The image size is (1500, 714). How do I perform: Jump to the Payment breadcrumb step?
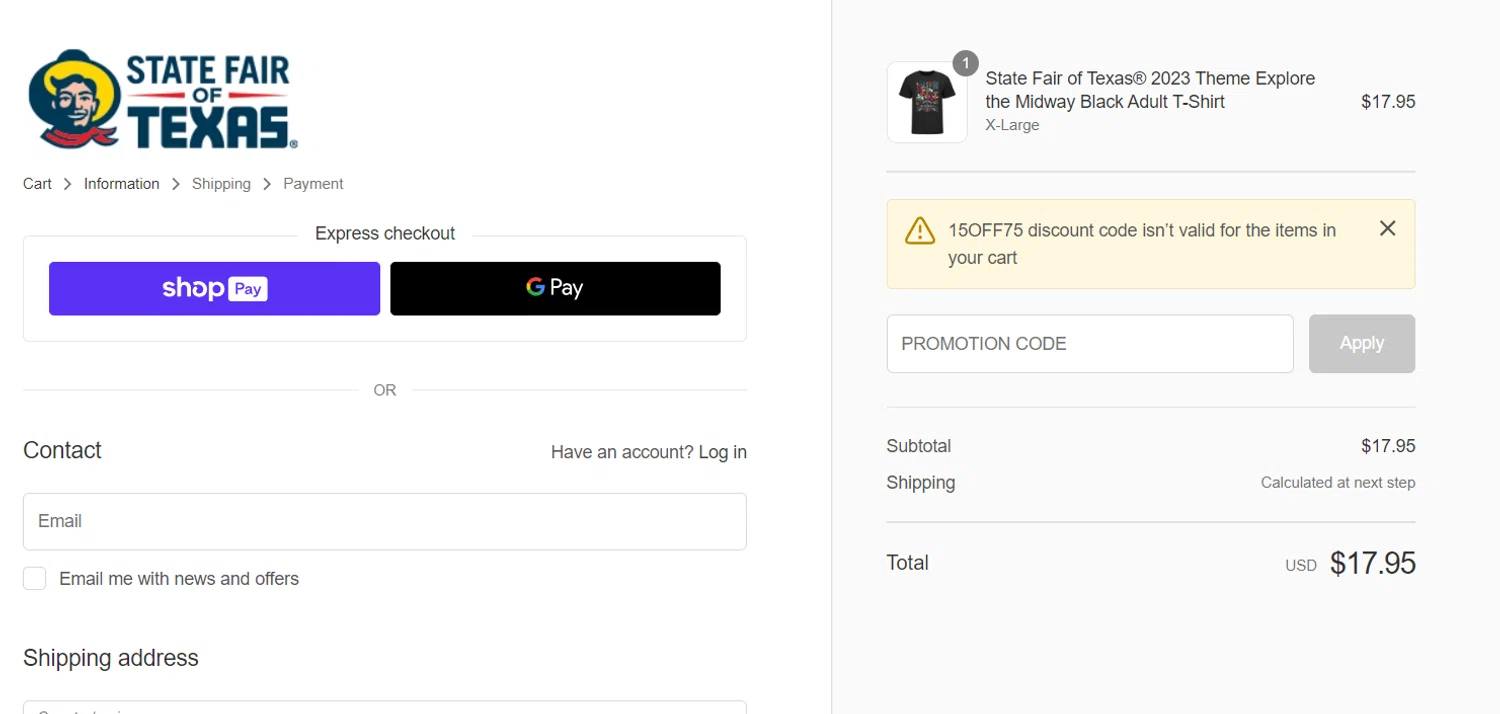[313, 184]
